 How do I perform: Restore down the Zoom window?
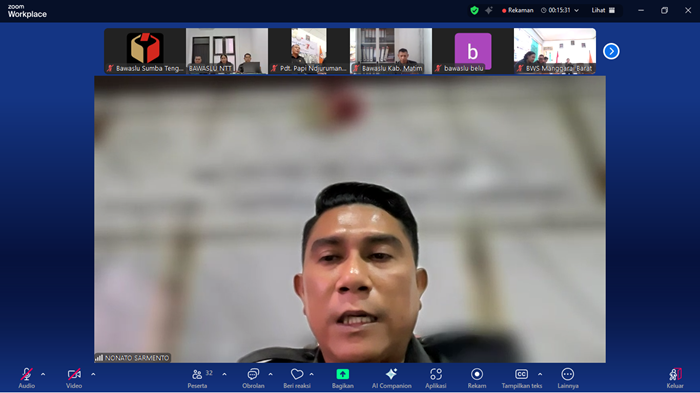click(664, 10)
